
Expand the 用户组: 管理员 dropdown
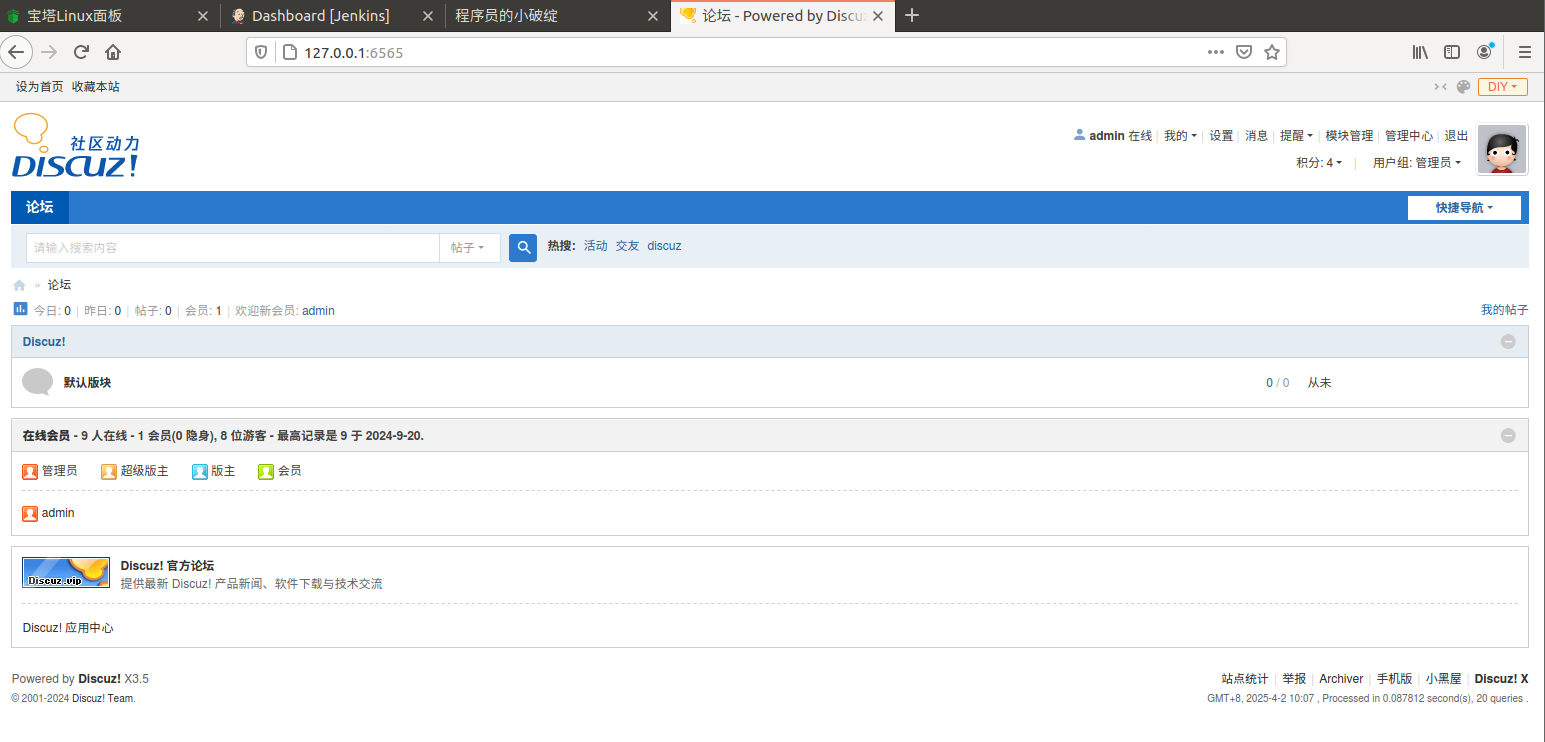[1417, 163]
